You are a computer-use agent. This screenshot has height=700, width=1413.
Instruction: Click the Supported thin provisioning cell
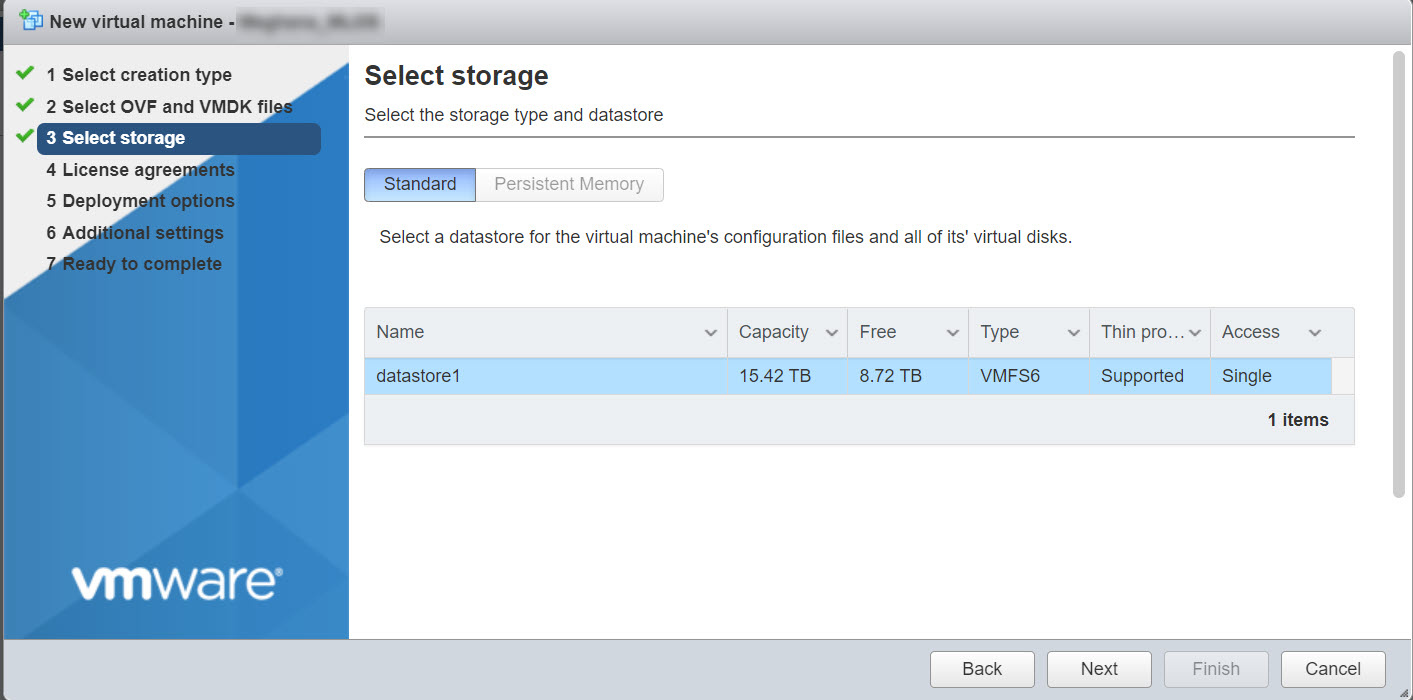coord(1142,376)
